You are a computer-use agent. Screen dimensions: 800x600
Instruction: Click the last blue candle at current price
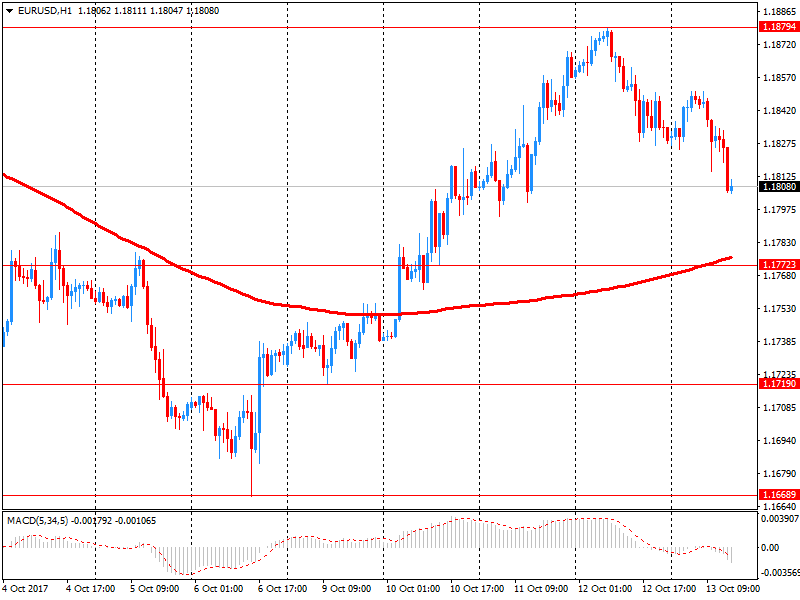tap(732, 187)
